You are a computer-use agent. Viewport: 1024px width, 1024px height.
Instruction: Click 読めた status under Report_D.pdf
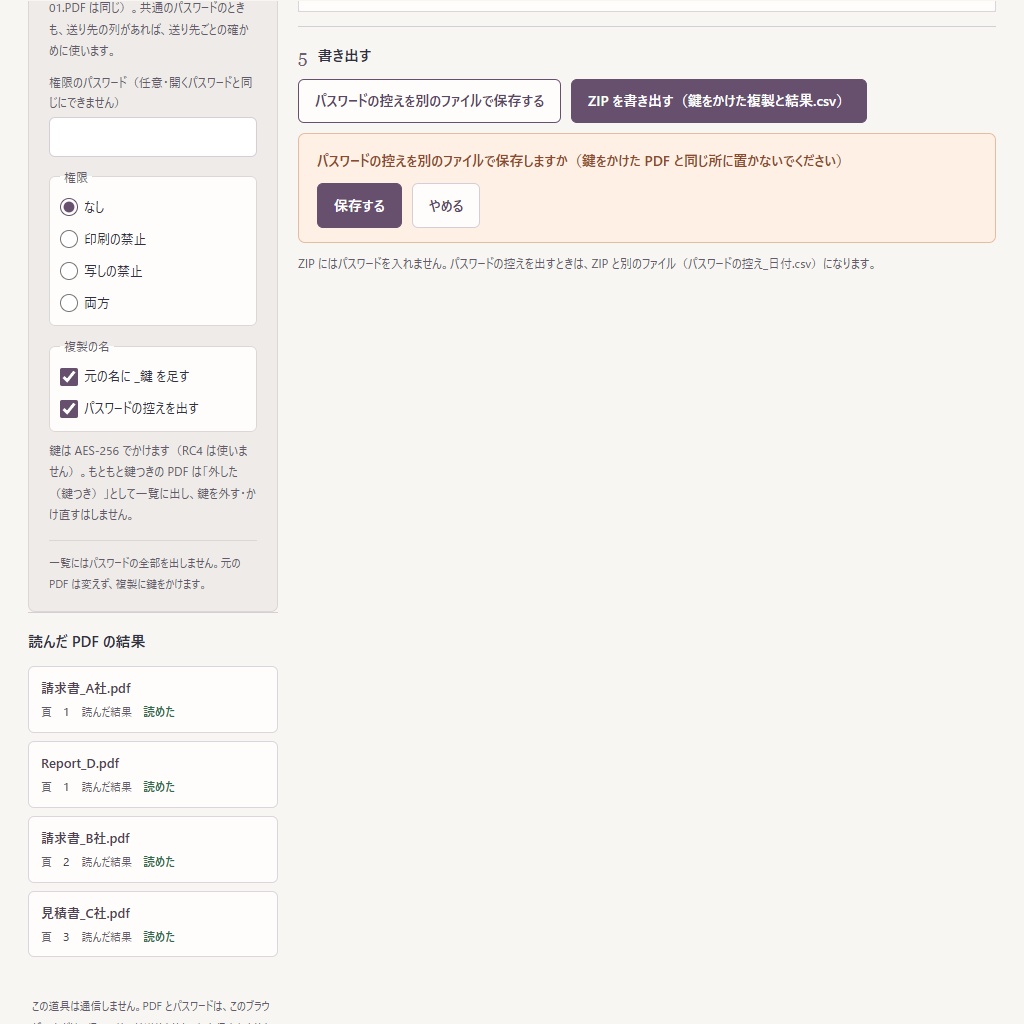(159, 787)
